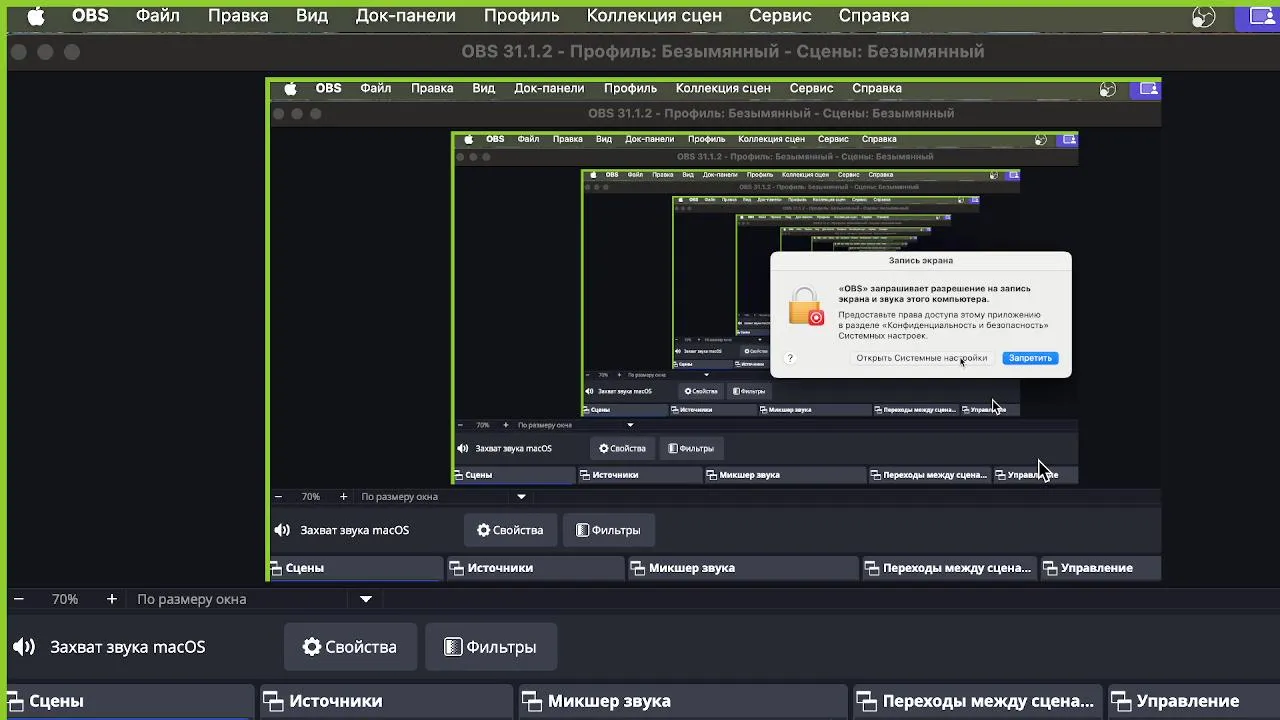Open Фильтры button in the main window toolbar
Image resolution: width=1280 pixels, height=720 pixels.
pyautogui.click(x=490, y=647)
